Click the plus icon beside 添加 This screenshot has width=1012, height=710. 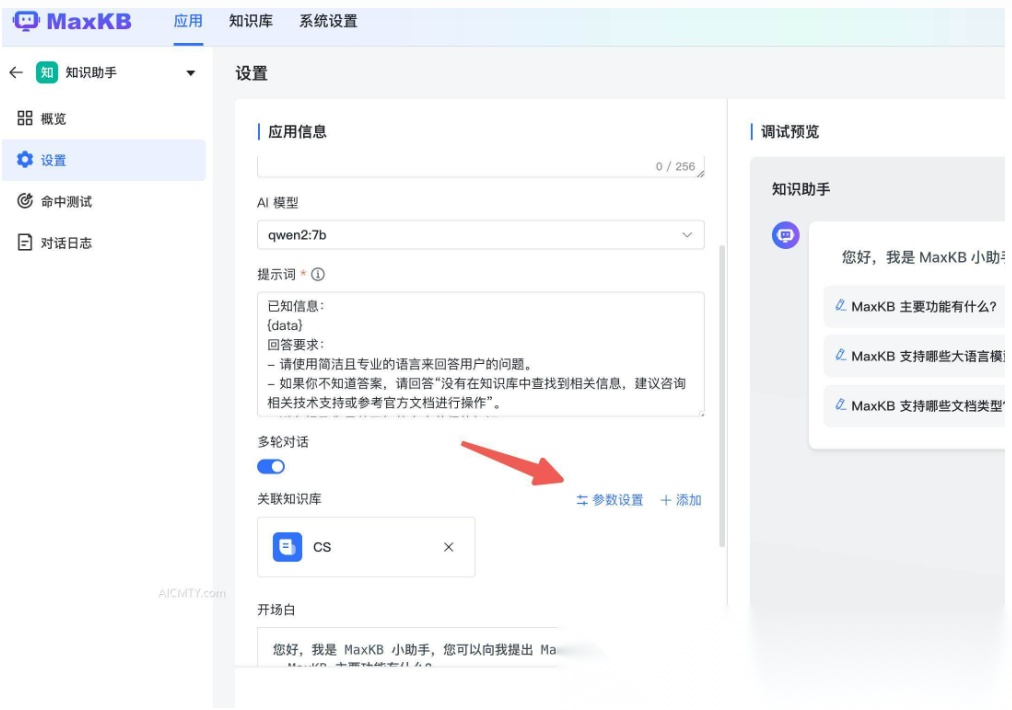[x=666, y=500]
